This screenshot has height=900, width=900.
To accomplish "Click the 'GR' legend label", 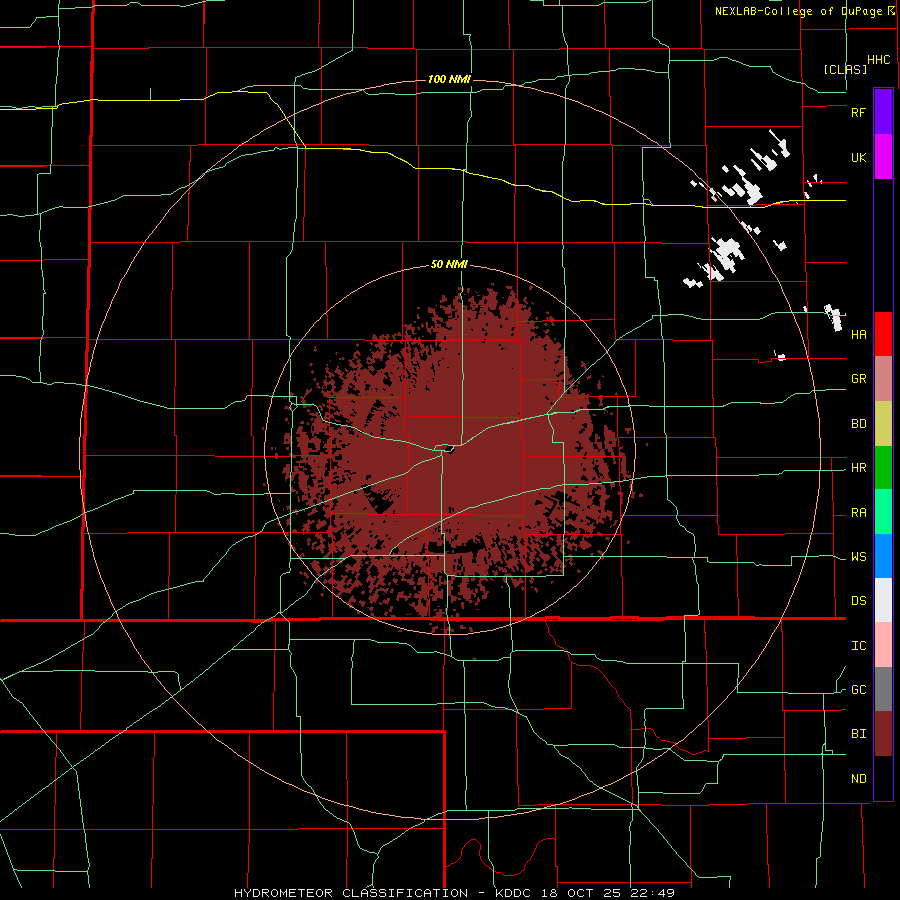I will tap(858, 379).
